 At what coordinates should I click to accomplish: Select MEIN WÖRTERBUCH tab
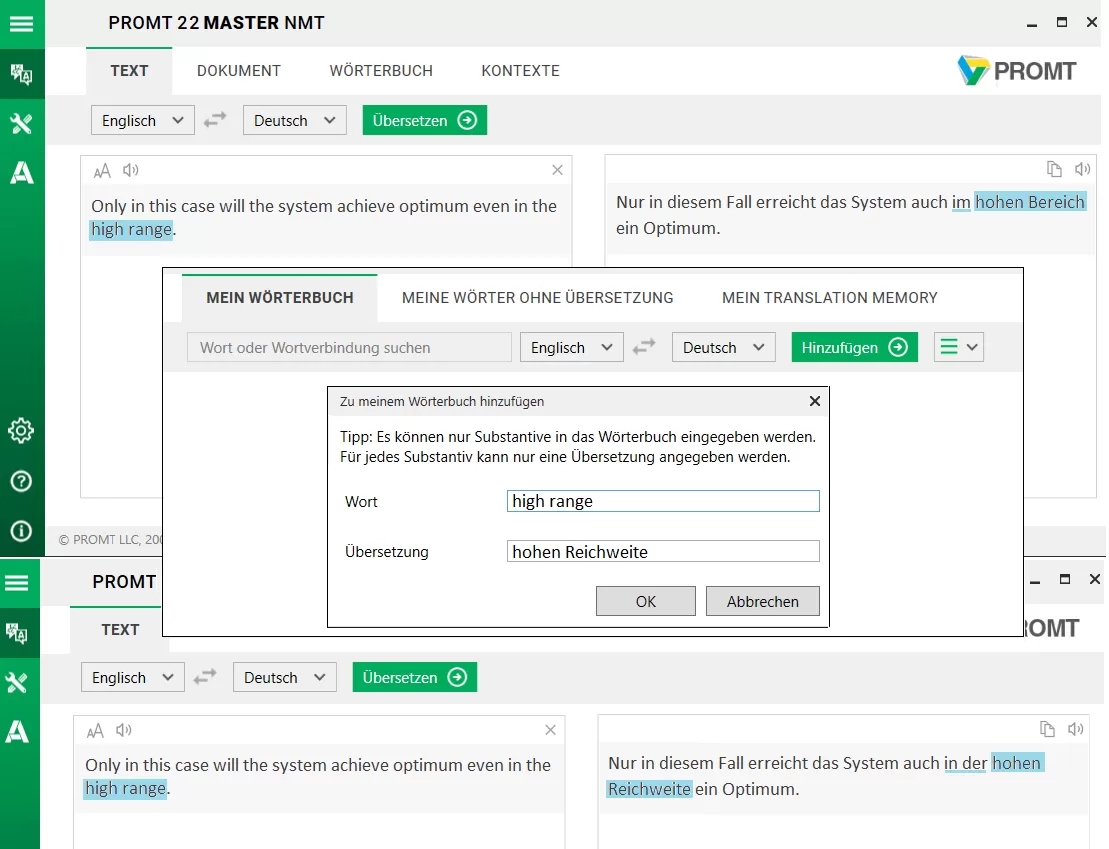[x=280, y=298]
